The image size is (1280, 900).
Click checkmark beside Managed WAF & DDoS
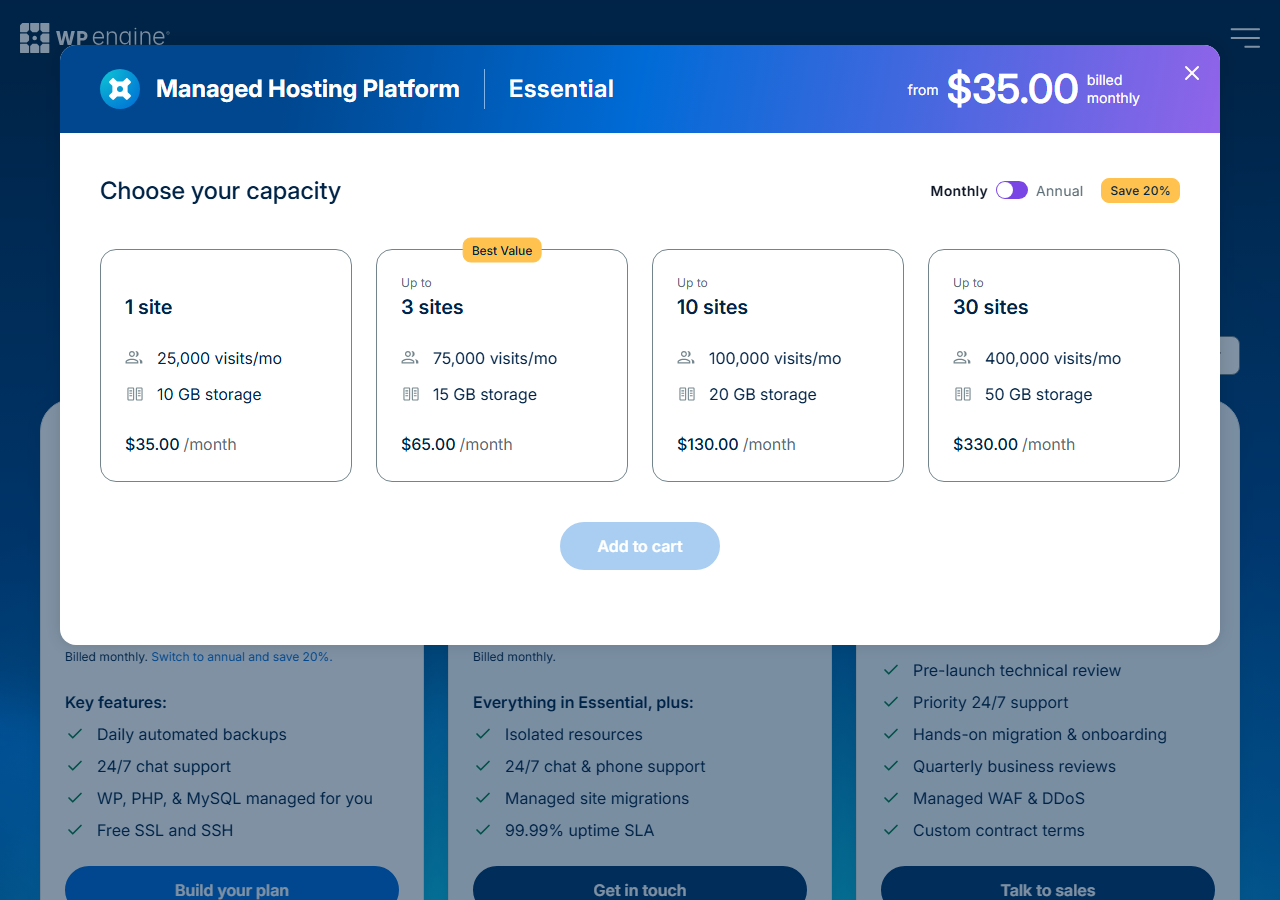890,798
